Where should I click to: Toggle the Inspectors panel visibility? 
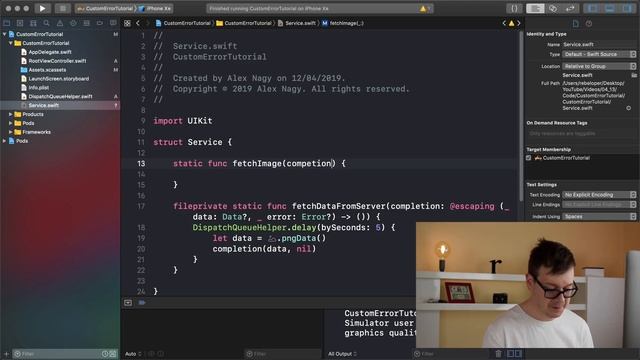627,8
